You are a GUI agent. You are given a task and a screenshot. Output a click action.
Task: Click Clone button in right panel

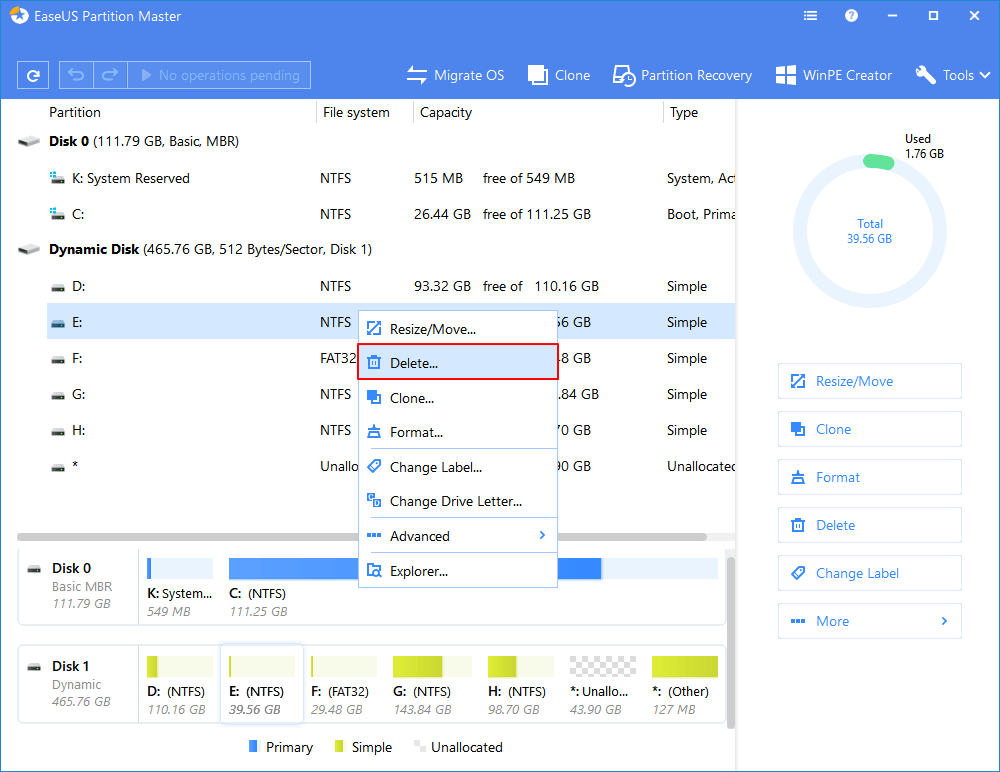tap(869, 429)
